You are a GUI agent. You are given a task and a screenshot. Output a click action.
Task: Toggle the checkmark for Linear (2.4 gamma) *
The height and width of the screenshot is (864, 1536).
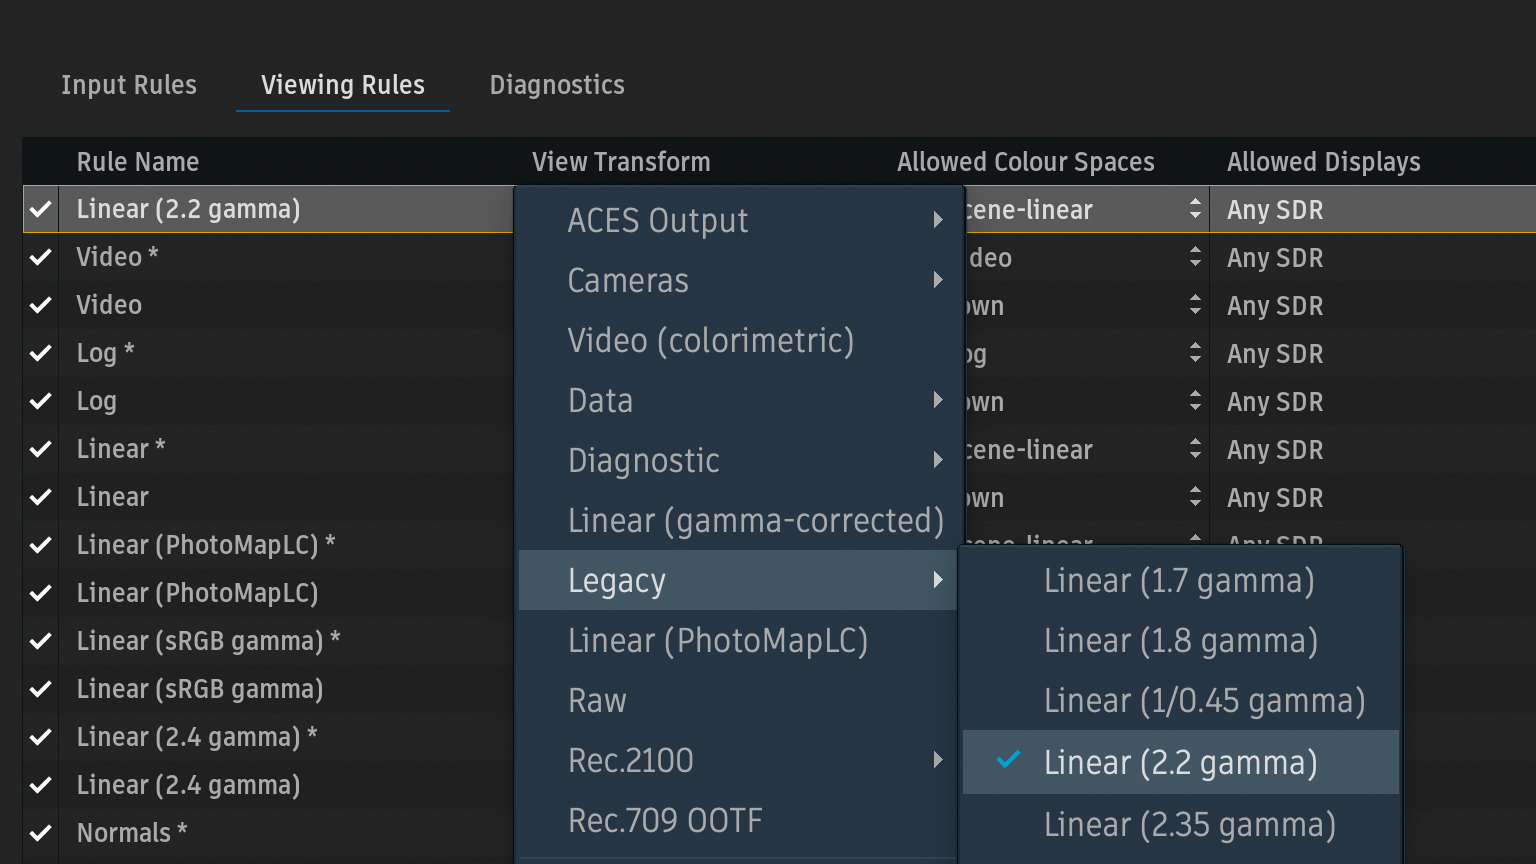40,737
